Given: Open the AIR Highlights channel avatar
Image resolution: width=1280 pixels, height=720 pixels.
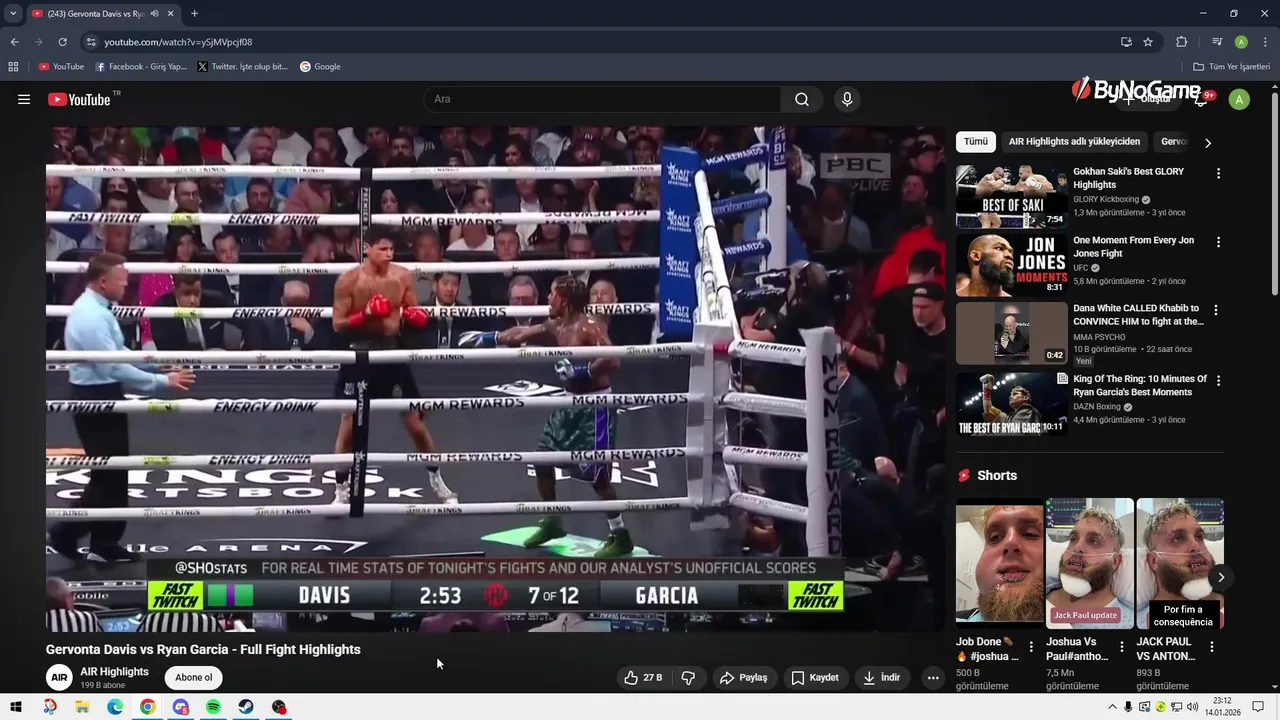Looking at the screenshot, I should tap(59, 678).
